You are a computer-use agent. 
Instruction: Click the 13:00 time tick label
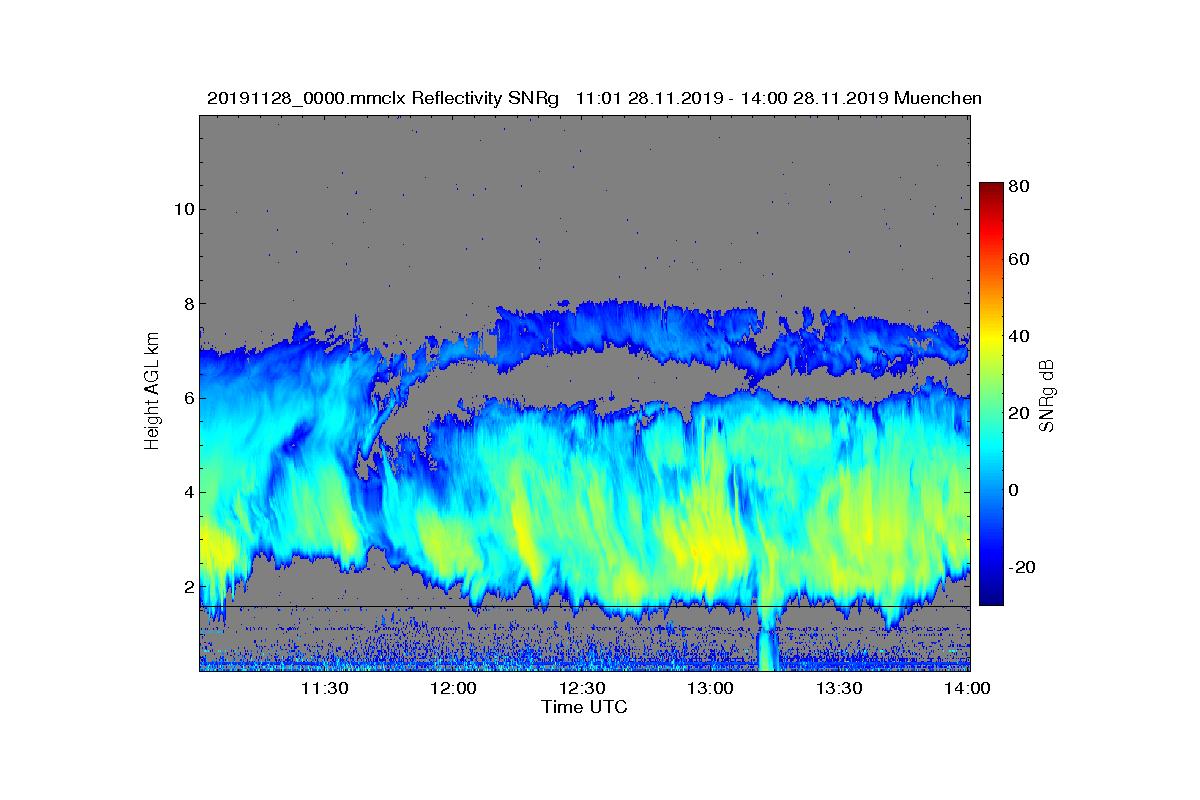coord(712,688)
